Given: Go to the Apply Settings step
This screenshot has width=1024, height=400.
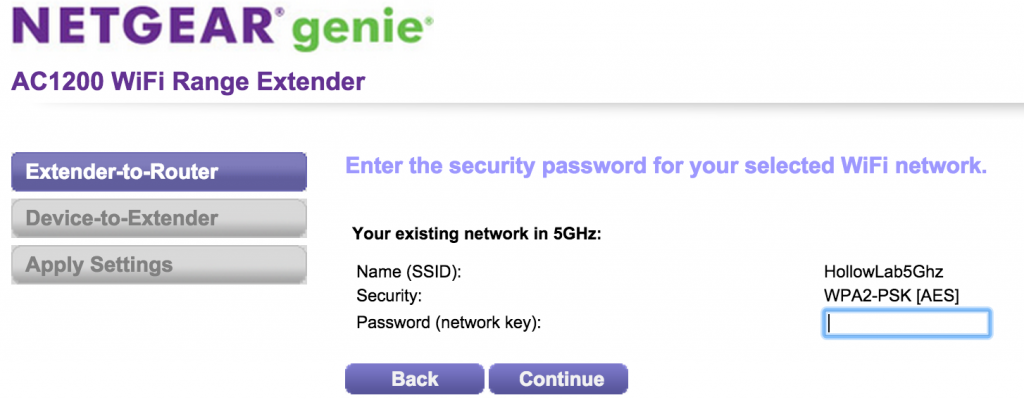Looking at the screenshot, I should click(x=158, y=265).
